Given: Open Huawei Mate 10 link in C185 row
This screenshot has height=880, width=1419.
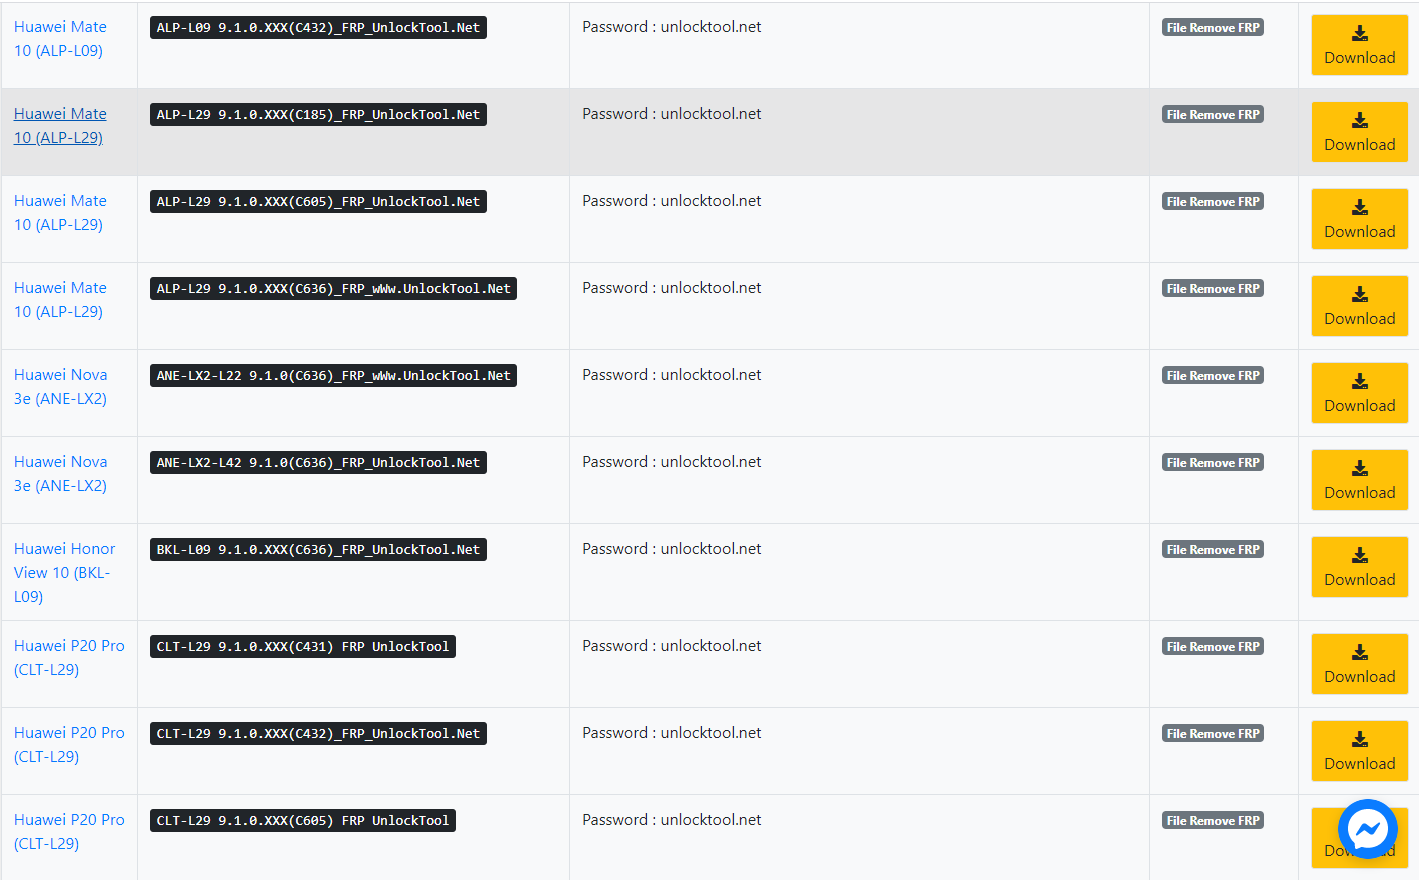Looking at the screenshot, I should [x=60, y=126].
